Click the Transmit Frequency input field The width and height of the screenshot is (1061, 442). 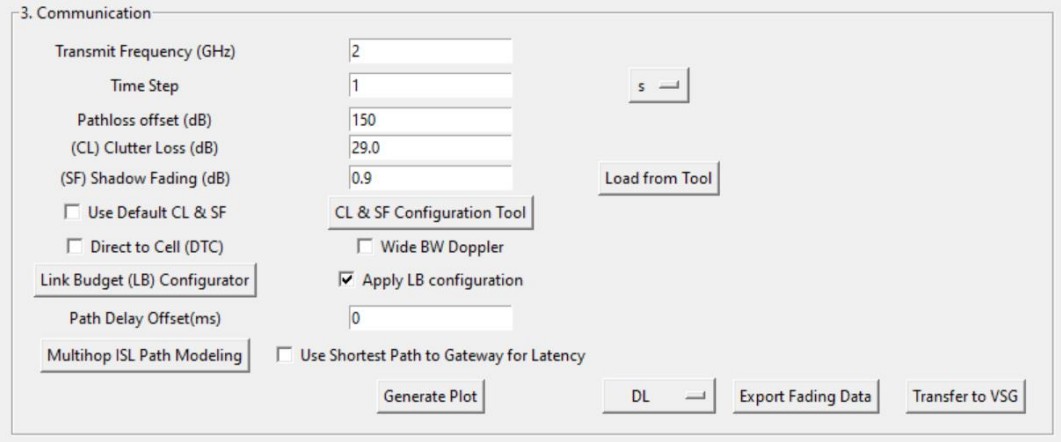point(430,52)
